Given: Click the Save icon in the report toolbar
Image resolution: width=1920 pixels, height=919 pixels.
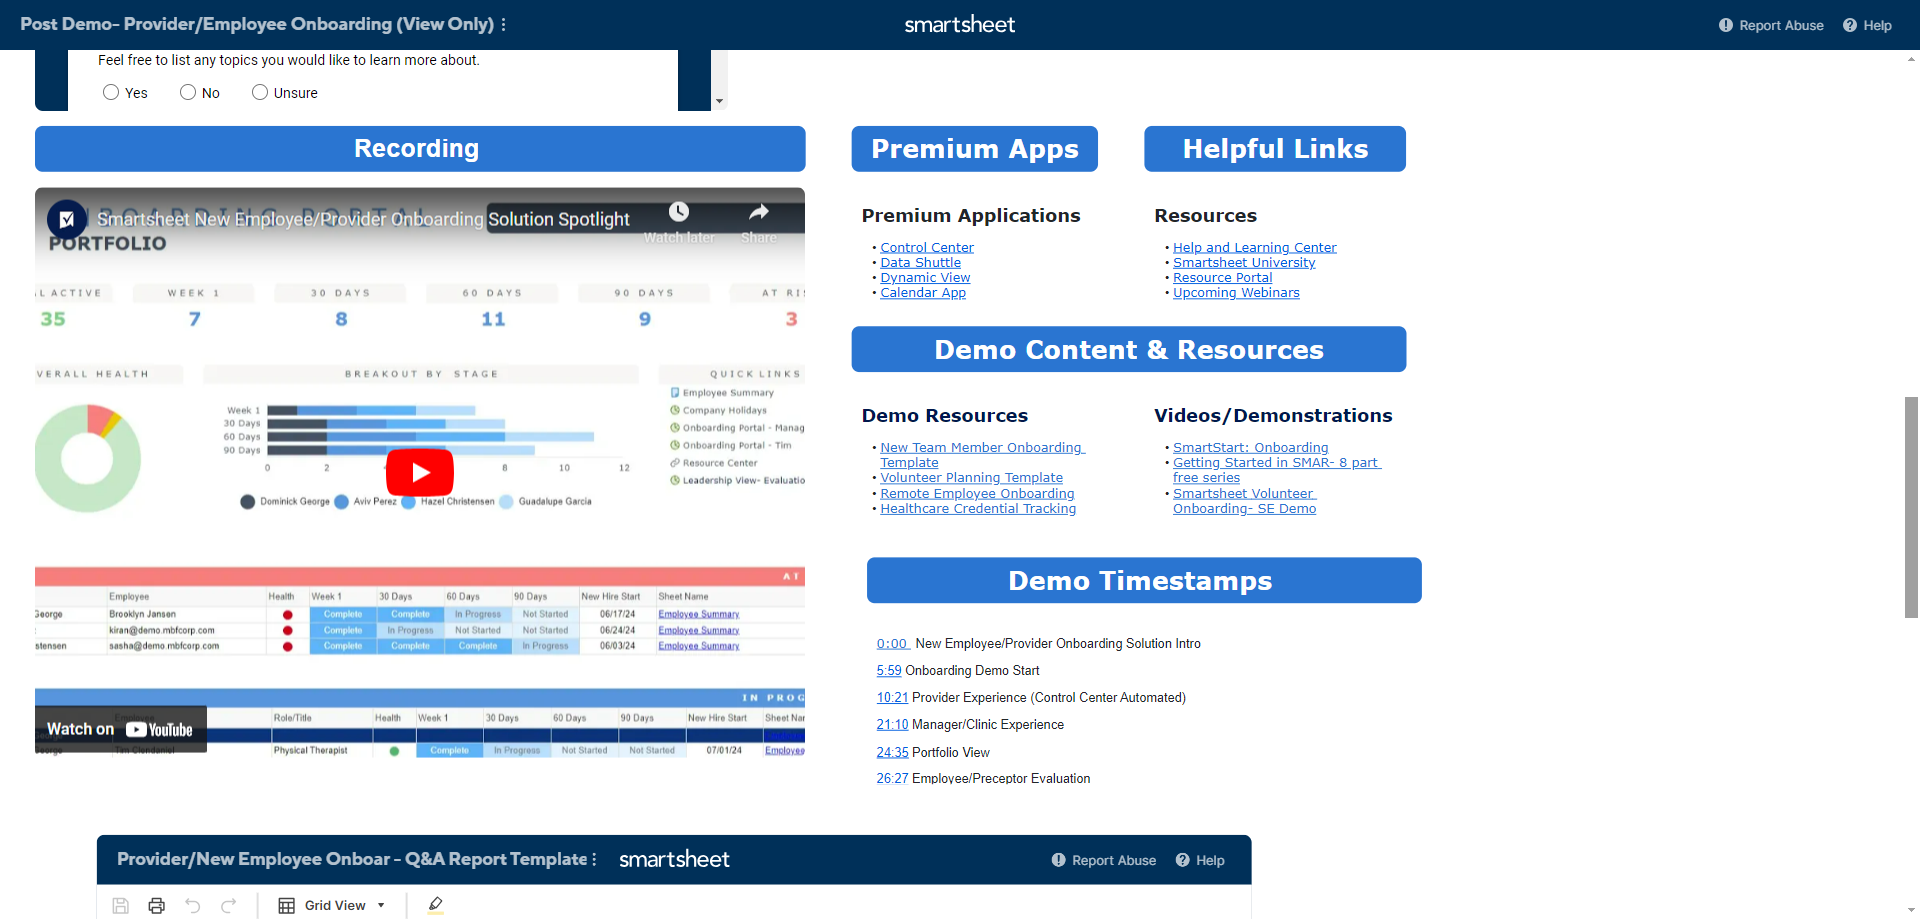Looking at the screenshot, I should 120,905.
